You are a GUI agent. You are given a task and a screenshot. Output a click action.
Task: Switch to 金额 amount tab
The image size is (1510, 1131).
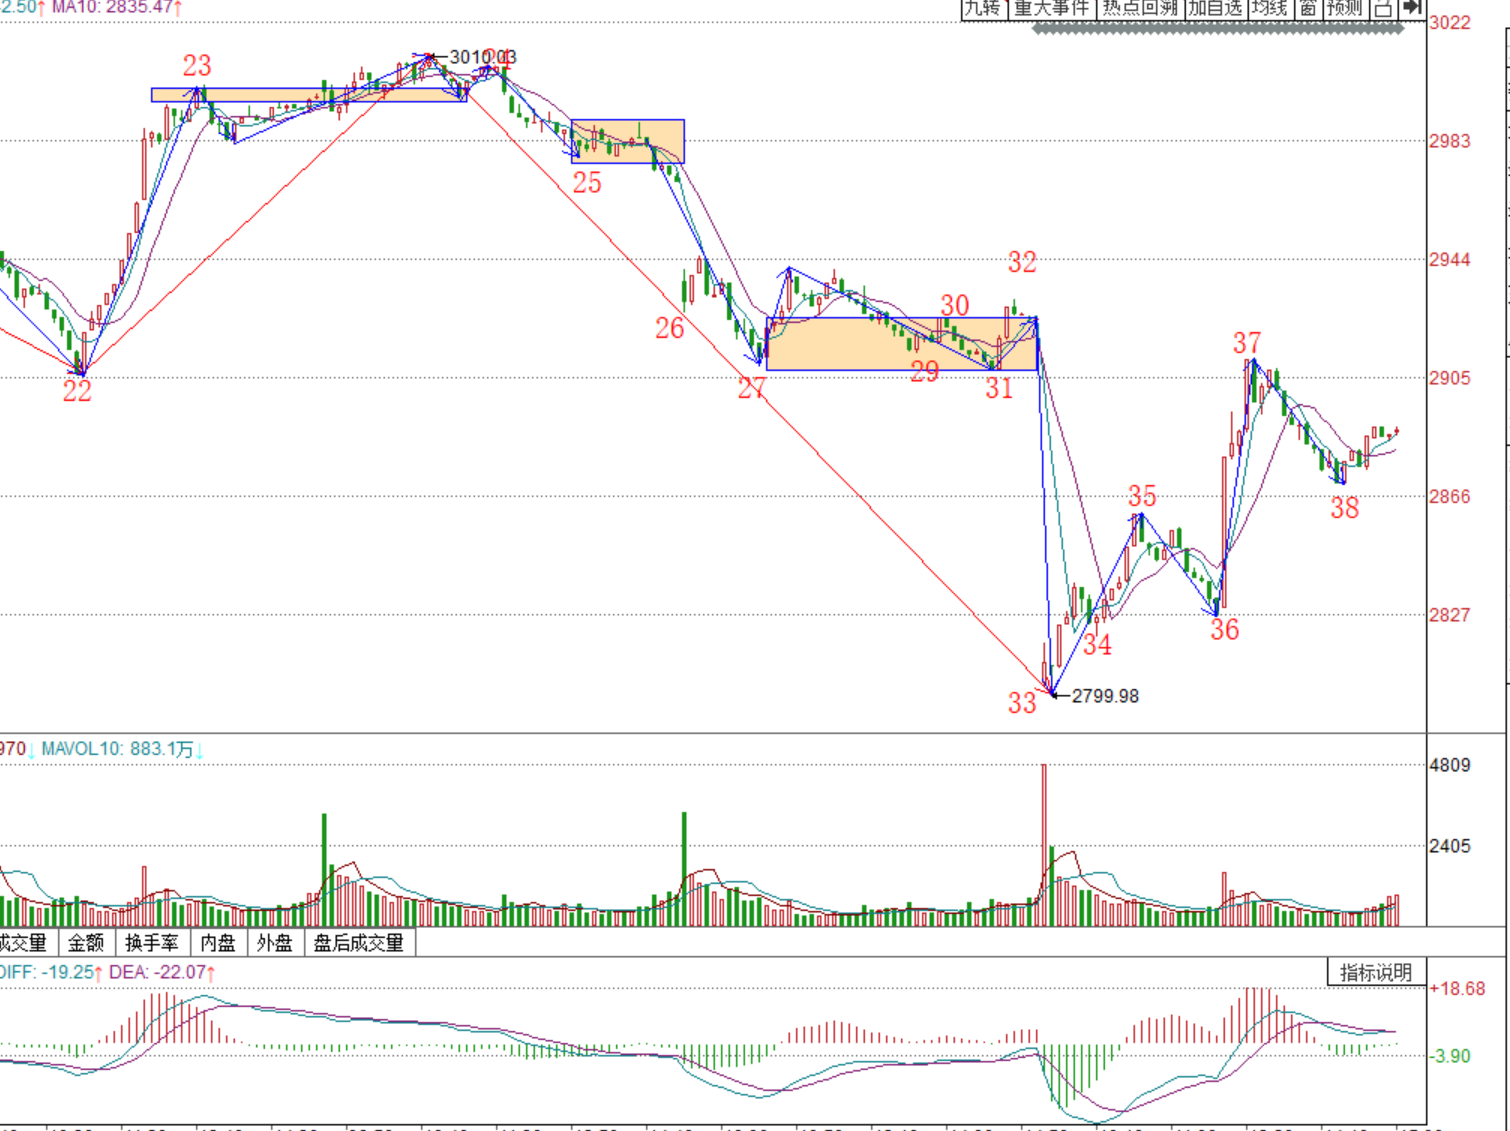[x=86, y=943]
